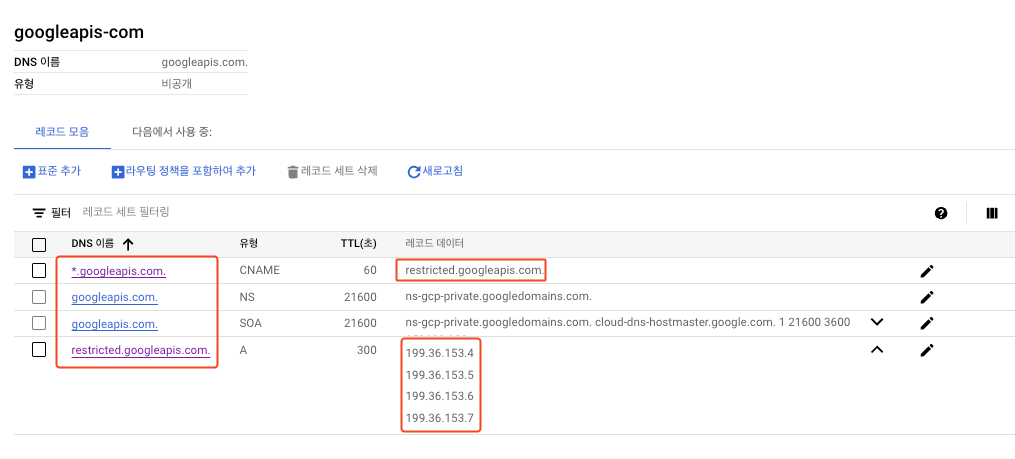The width and height of the screenshot is (1015, 459).
Task: Click the TTL(초) column header
Action: (358, 243)
